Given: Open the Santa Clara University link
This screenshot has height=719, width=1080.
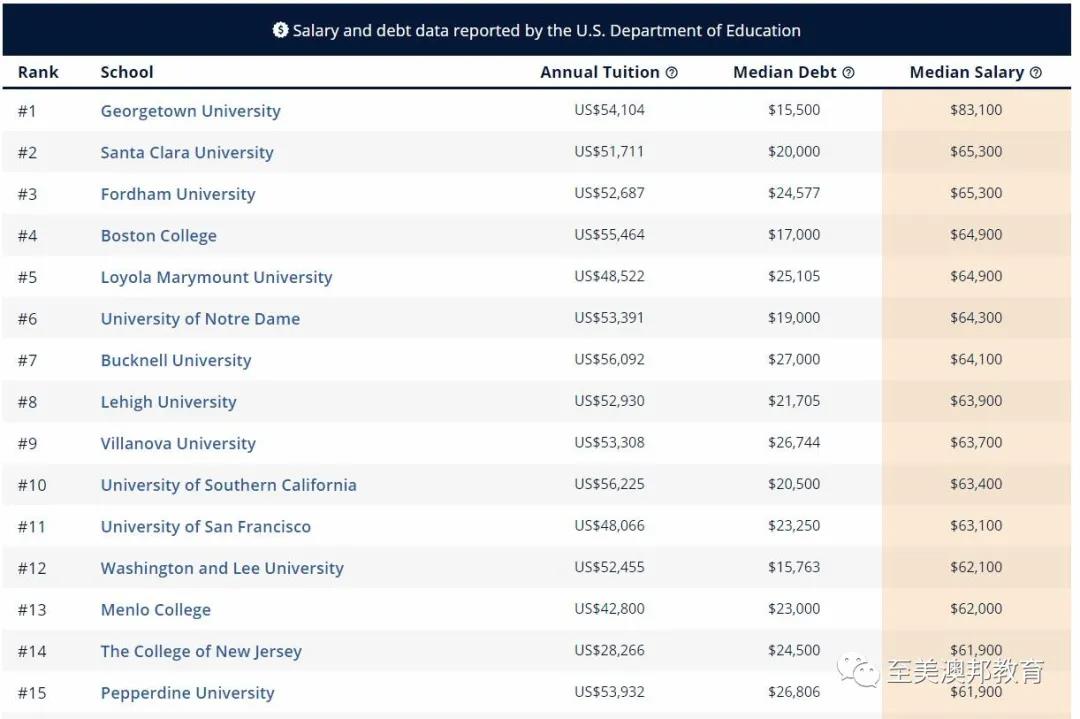Looking at the screenshot, I should [187, 152].
